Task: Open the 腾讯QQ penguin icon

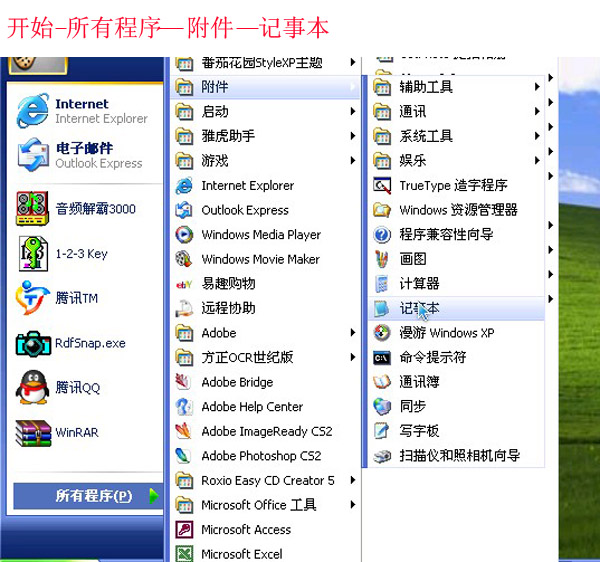Action: click(33, 387)
